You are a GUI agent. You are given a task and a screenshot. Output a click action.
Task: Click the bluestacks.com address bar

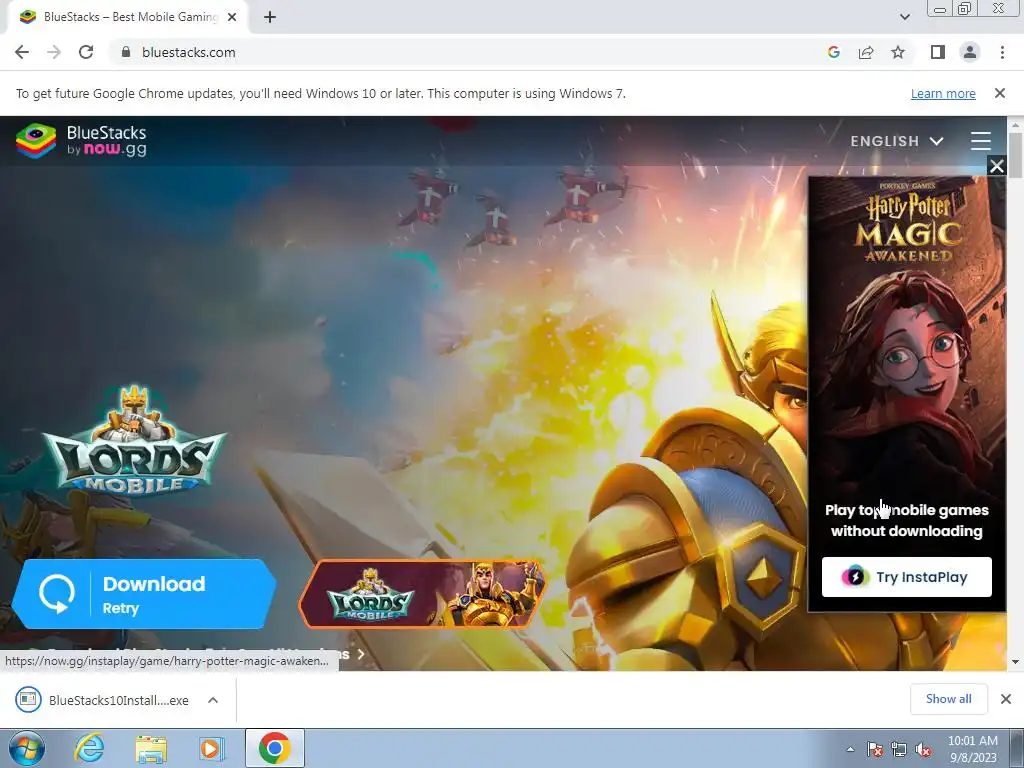470,52
